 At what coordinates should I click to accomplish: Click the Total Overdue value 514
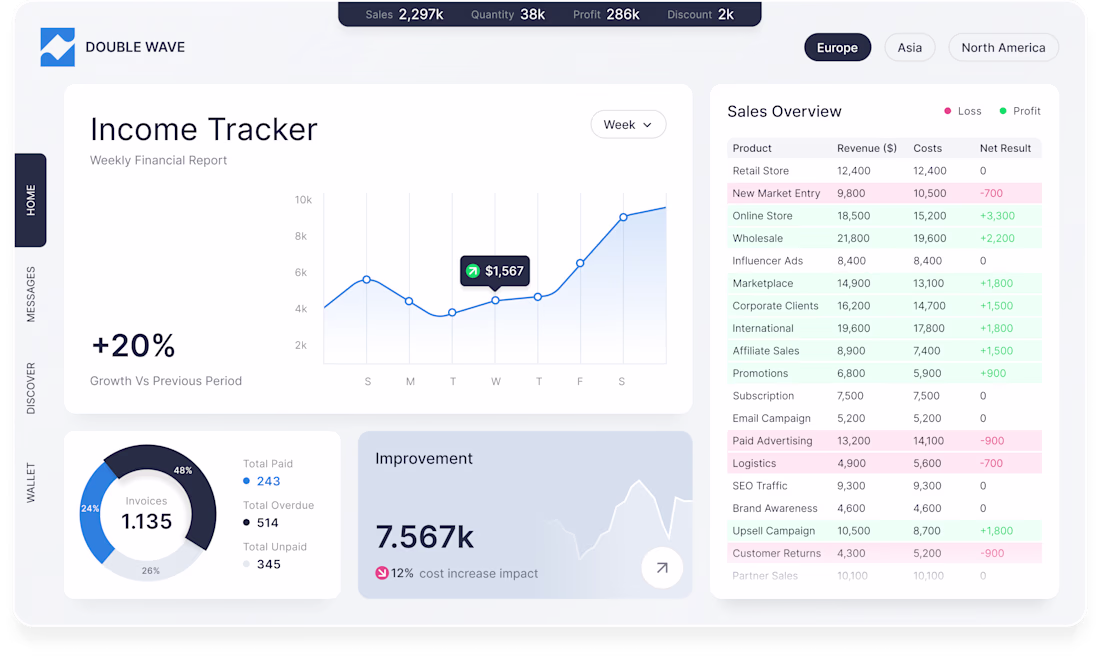[x=267, y=523]
